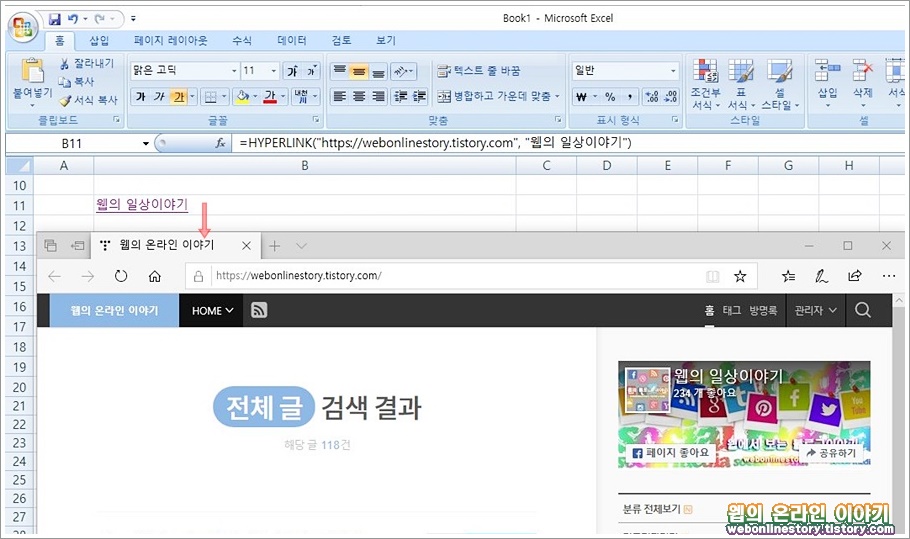Open the text orientation option
The image size is (910, 539).
403,71
